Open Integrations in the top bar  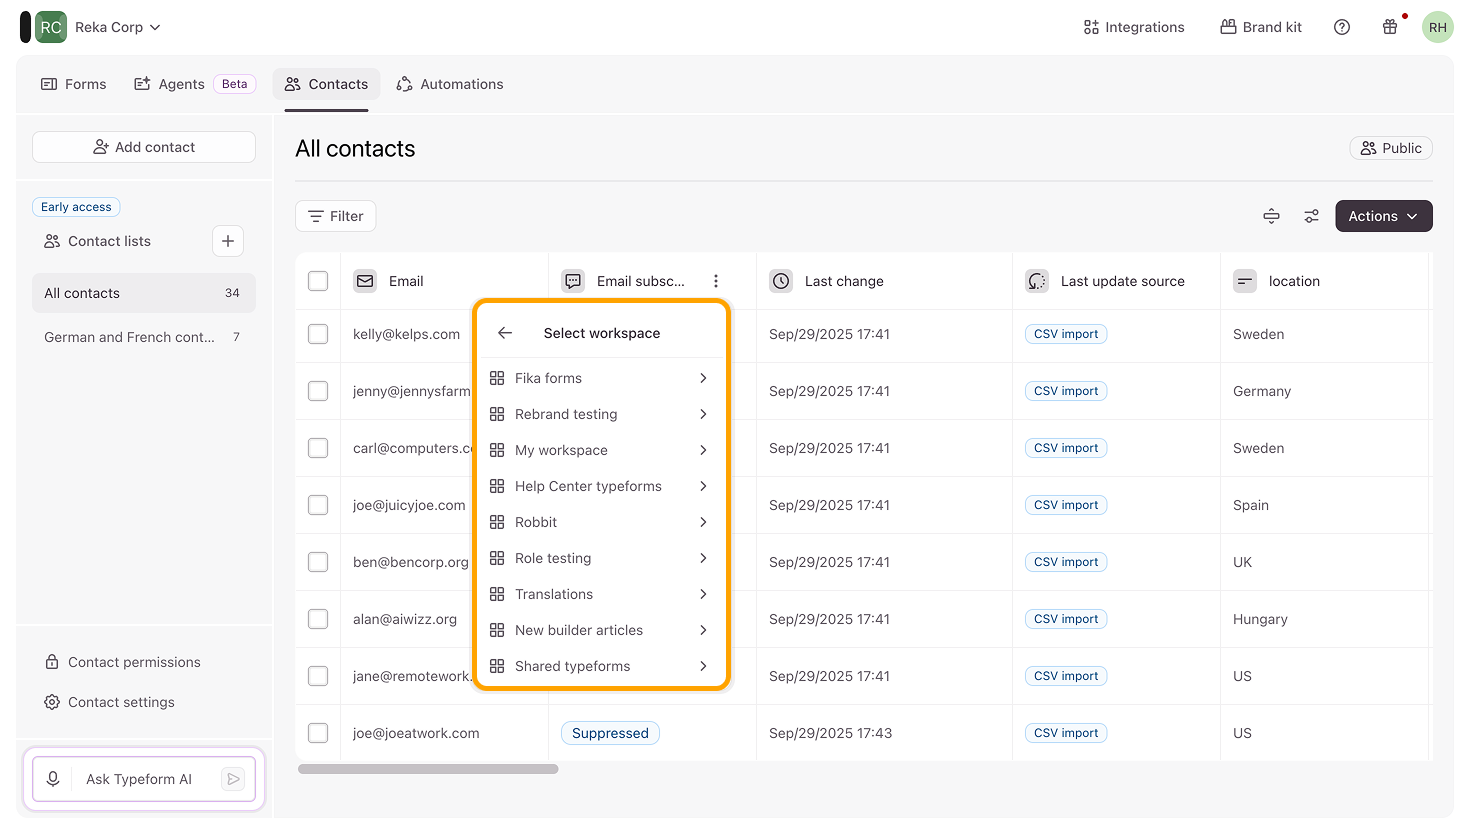[x=1134, y=27]
